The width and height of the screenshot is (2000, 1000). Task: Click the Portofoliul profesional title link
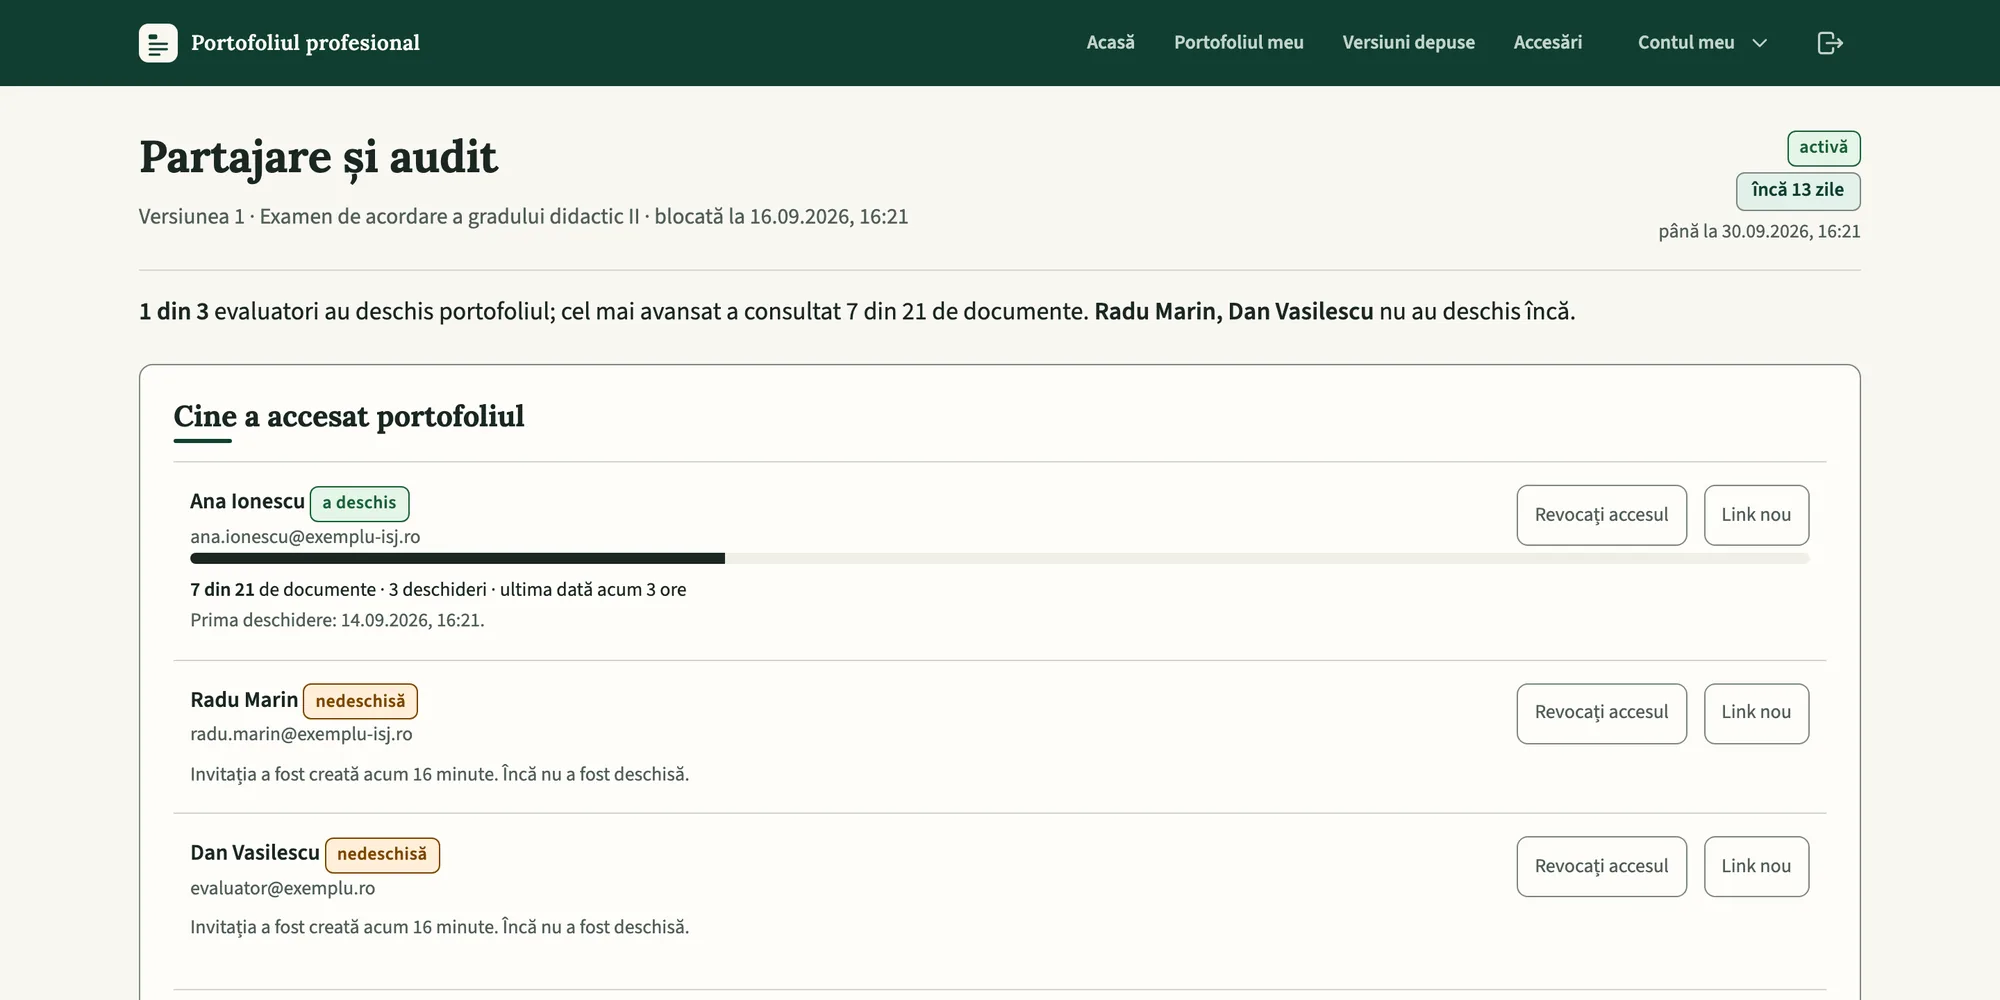pos(305,43)
